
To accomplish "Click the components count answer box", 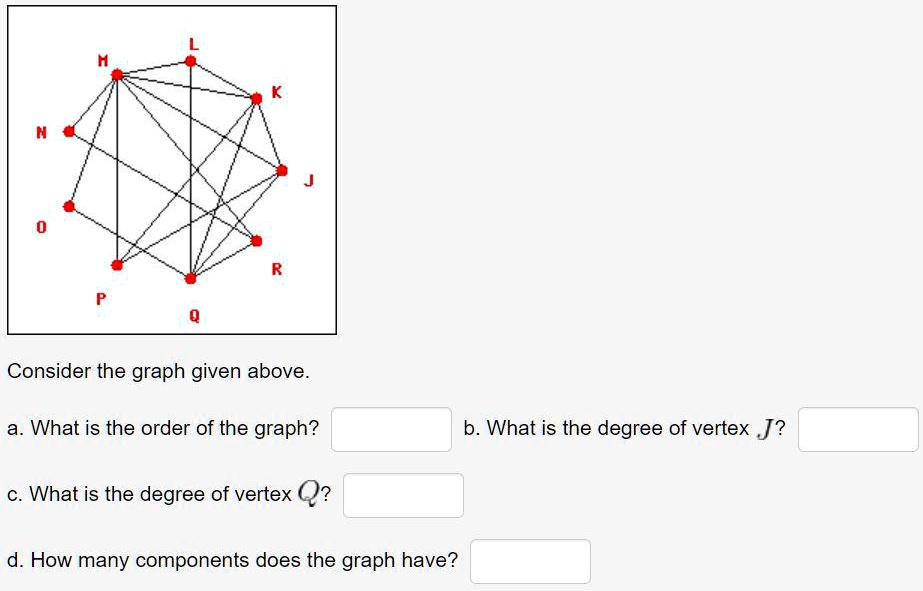I will click(x=529, y=562).
